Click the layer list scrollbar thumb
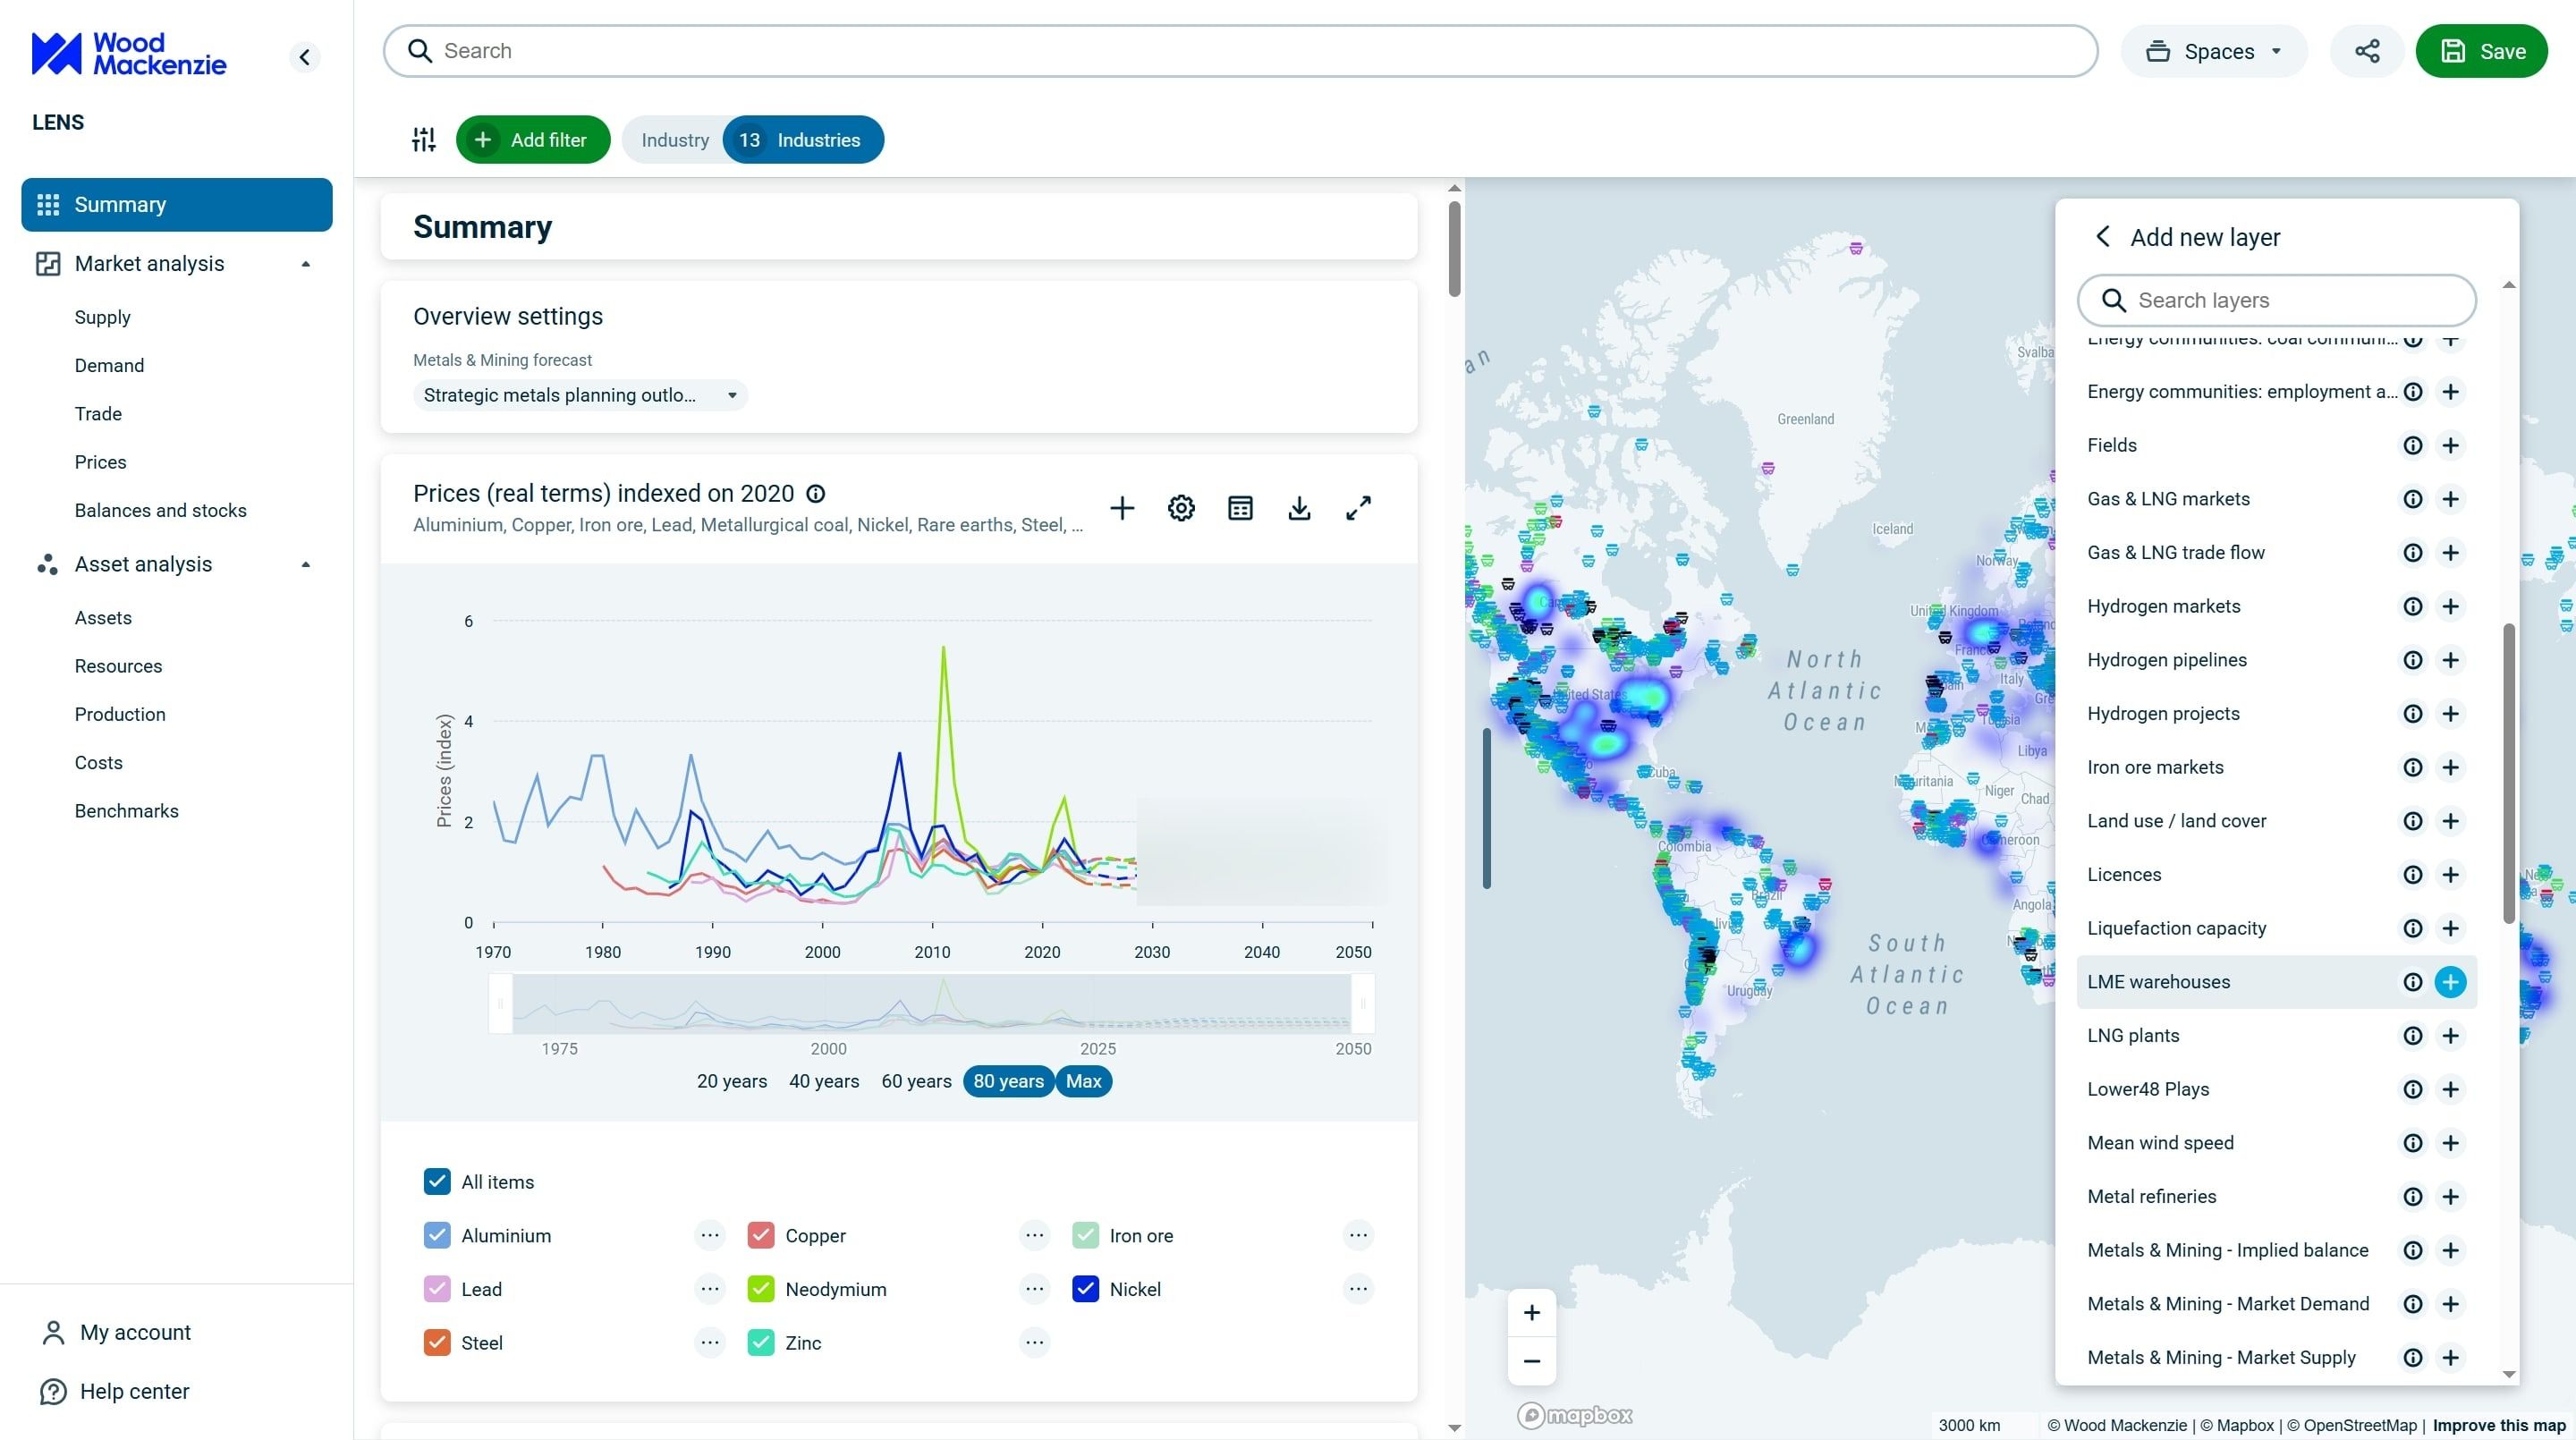The height and width of the screenshot is (1440, 2576). (2508, 773)
